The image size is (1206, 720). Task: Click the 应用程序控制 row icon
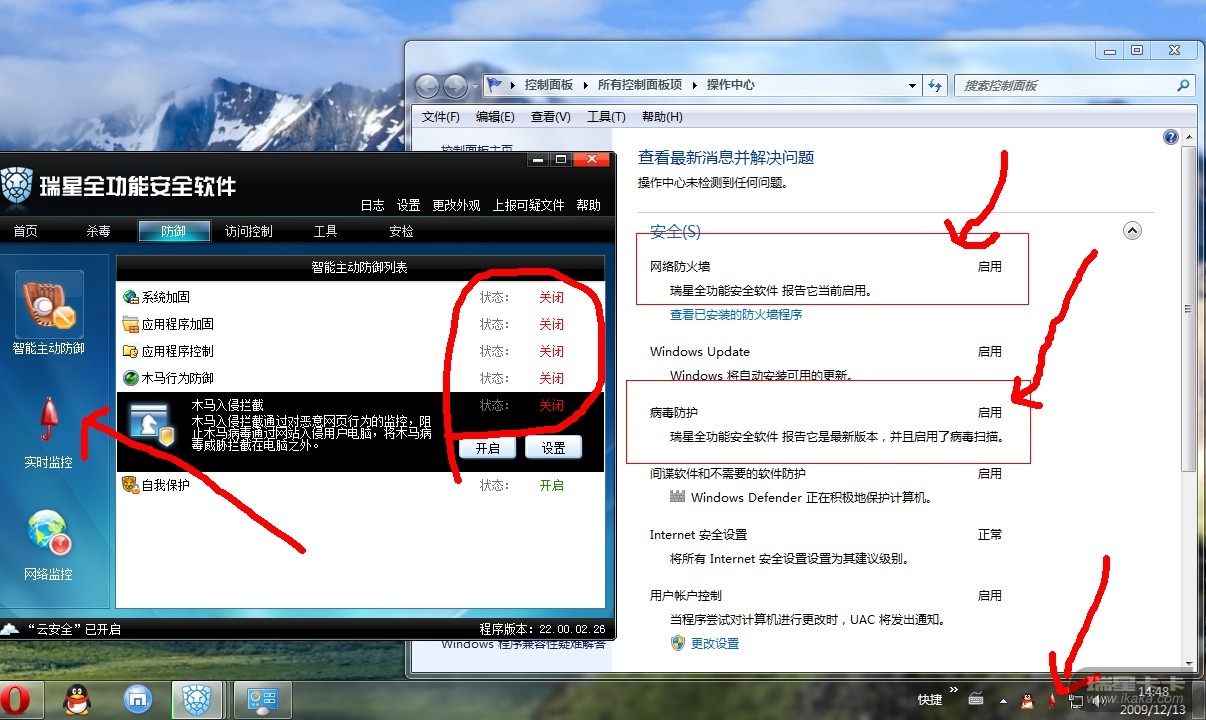point(130,351)
